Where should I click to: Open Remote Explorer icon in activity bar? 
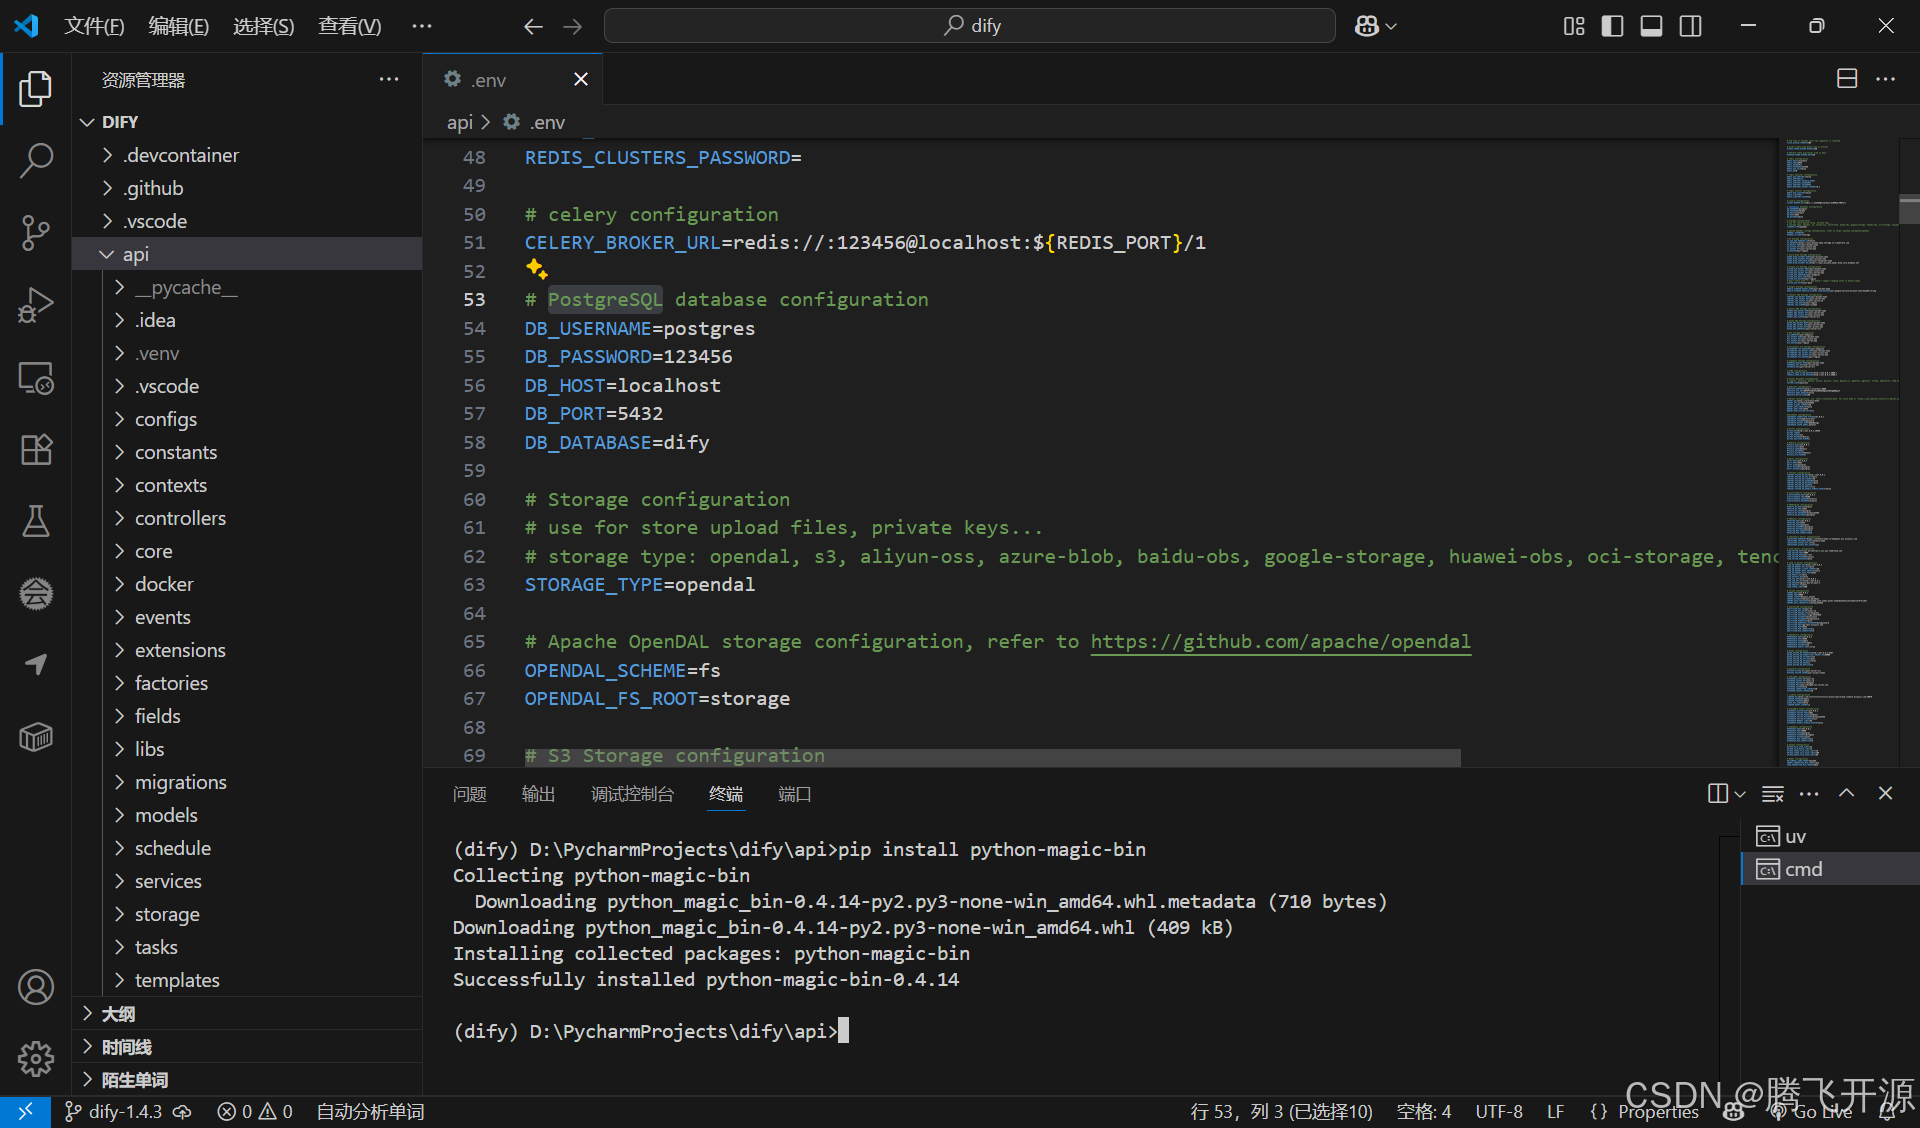click(36, 378)
